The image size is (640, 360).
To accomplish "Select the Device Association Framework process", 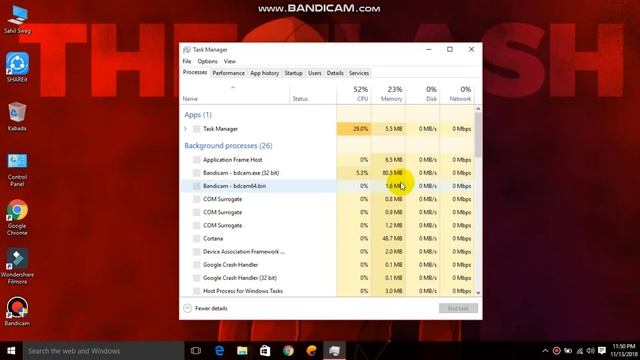I will pyautogui.click(x=327, y=251).
